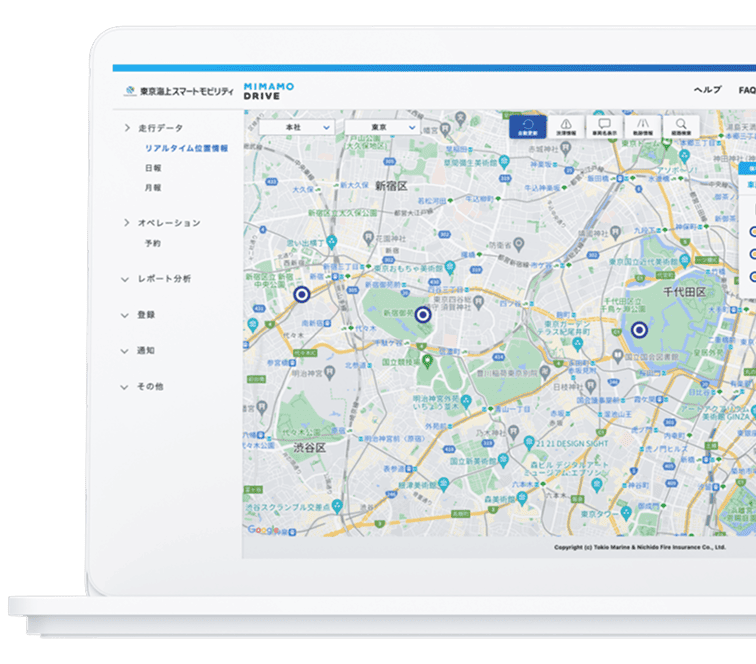Screen dimensions: 756x664
Task: Click the 日枝神社 shrine pin
Action: tap(591, 386)
